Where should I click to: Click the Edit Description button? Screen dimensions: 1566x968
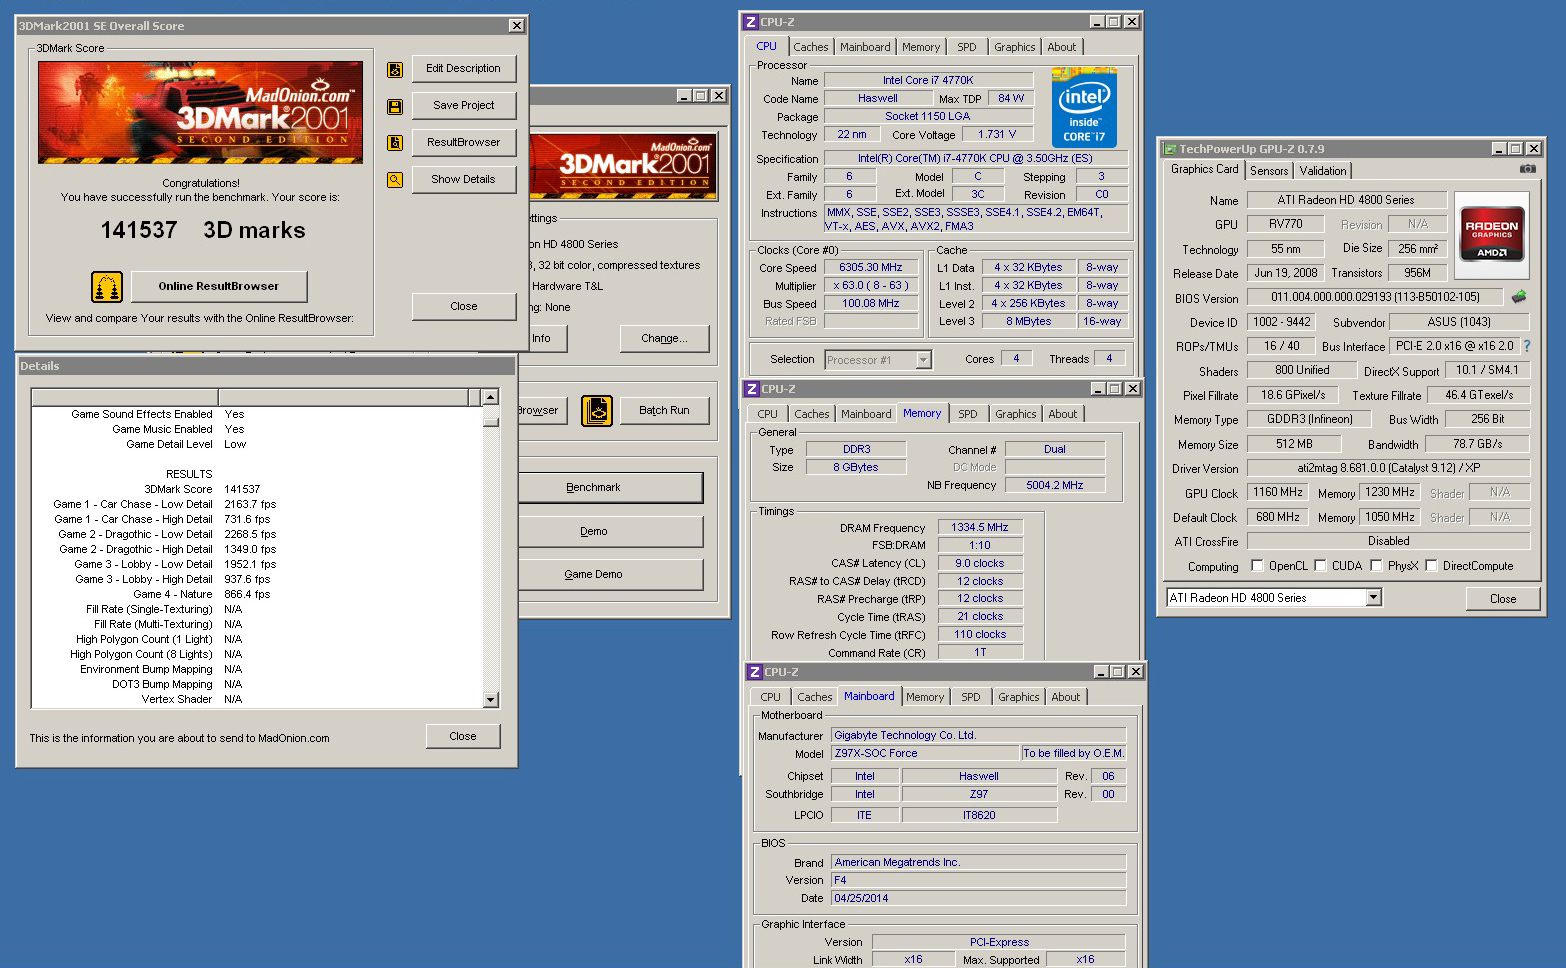[463, 69]
